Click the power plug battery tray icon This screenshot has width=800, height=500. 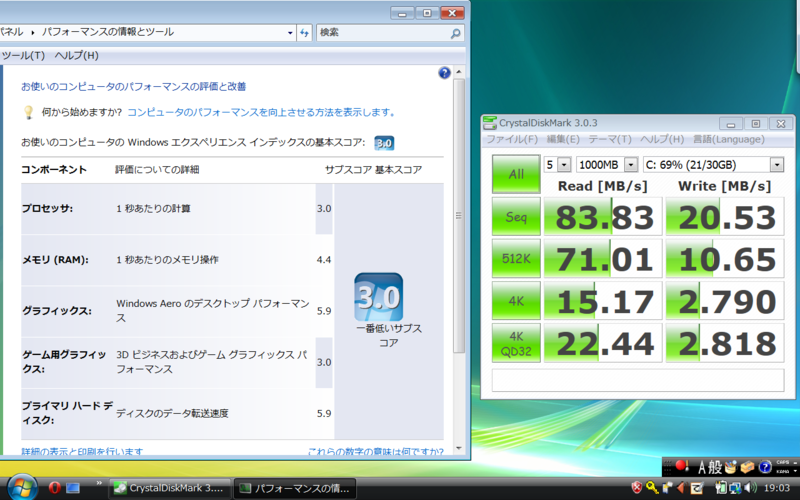point(721,488)
